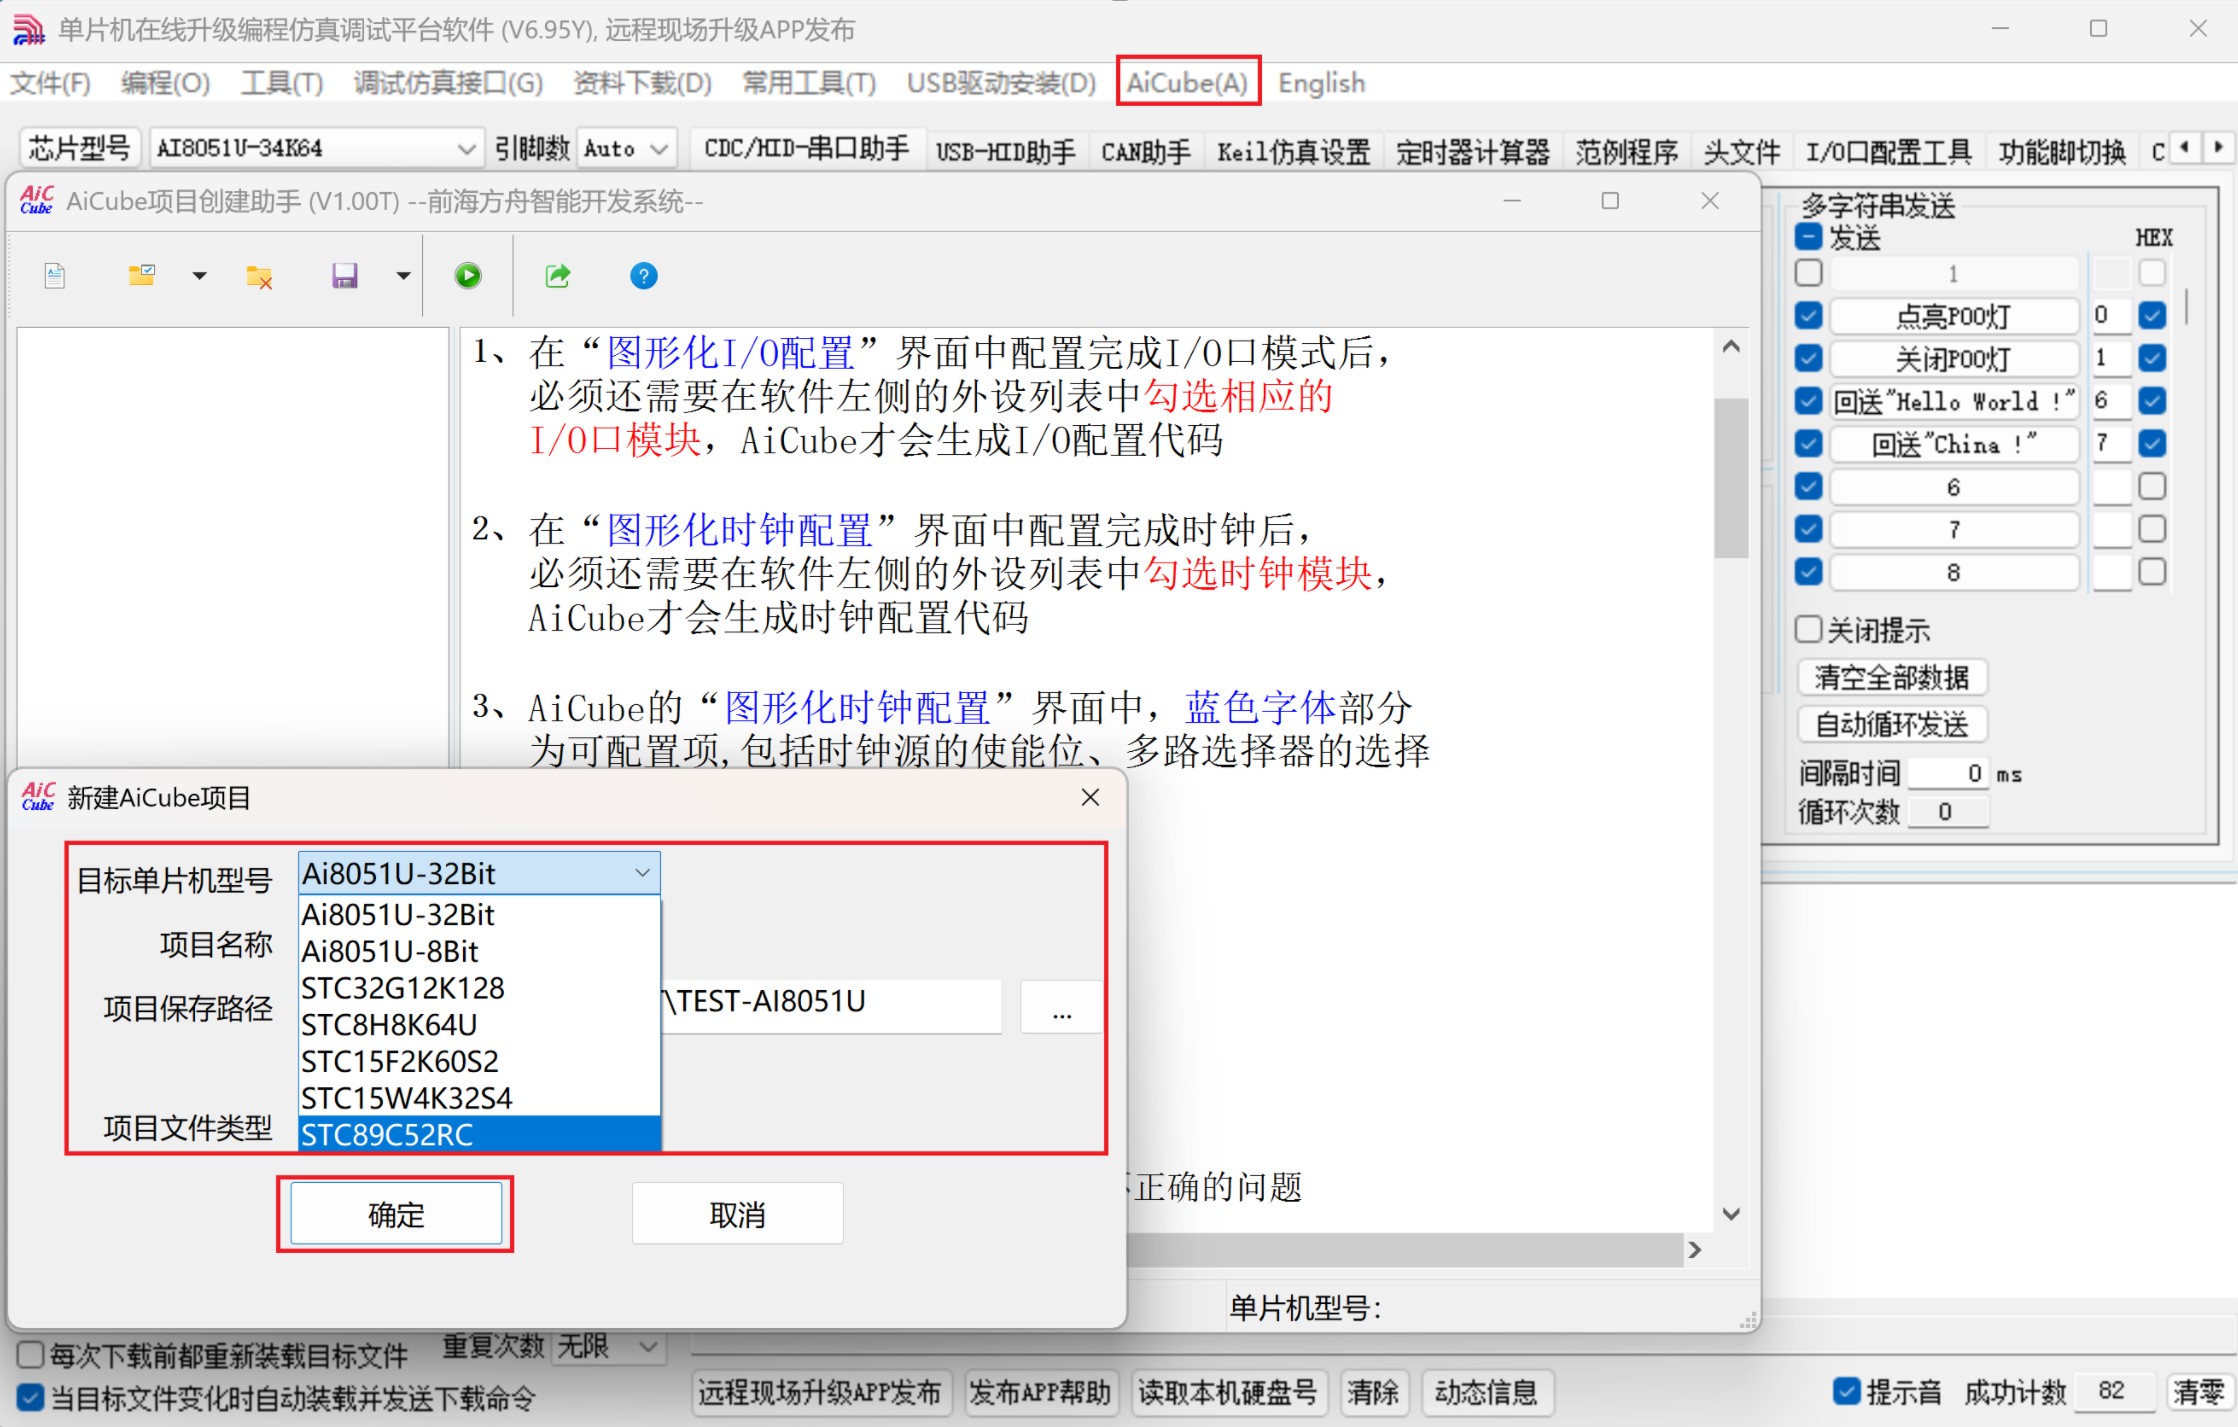
Task: Click the export share icon
Action: pos(558,276)
